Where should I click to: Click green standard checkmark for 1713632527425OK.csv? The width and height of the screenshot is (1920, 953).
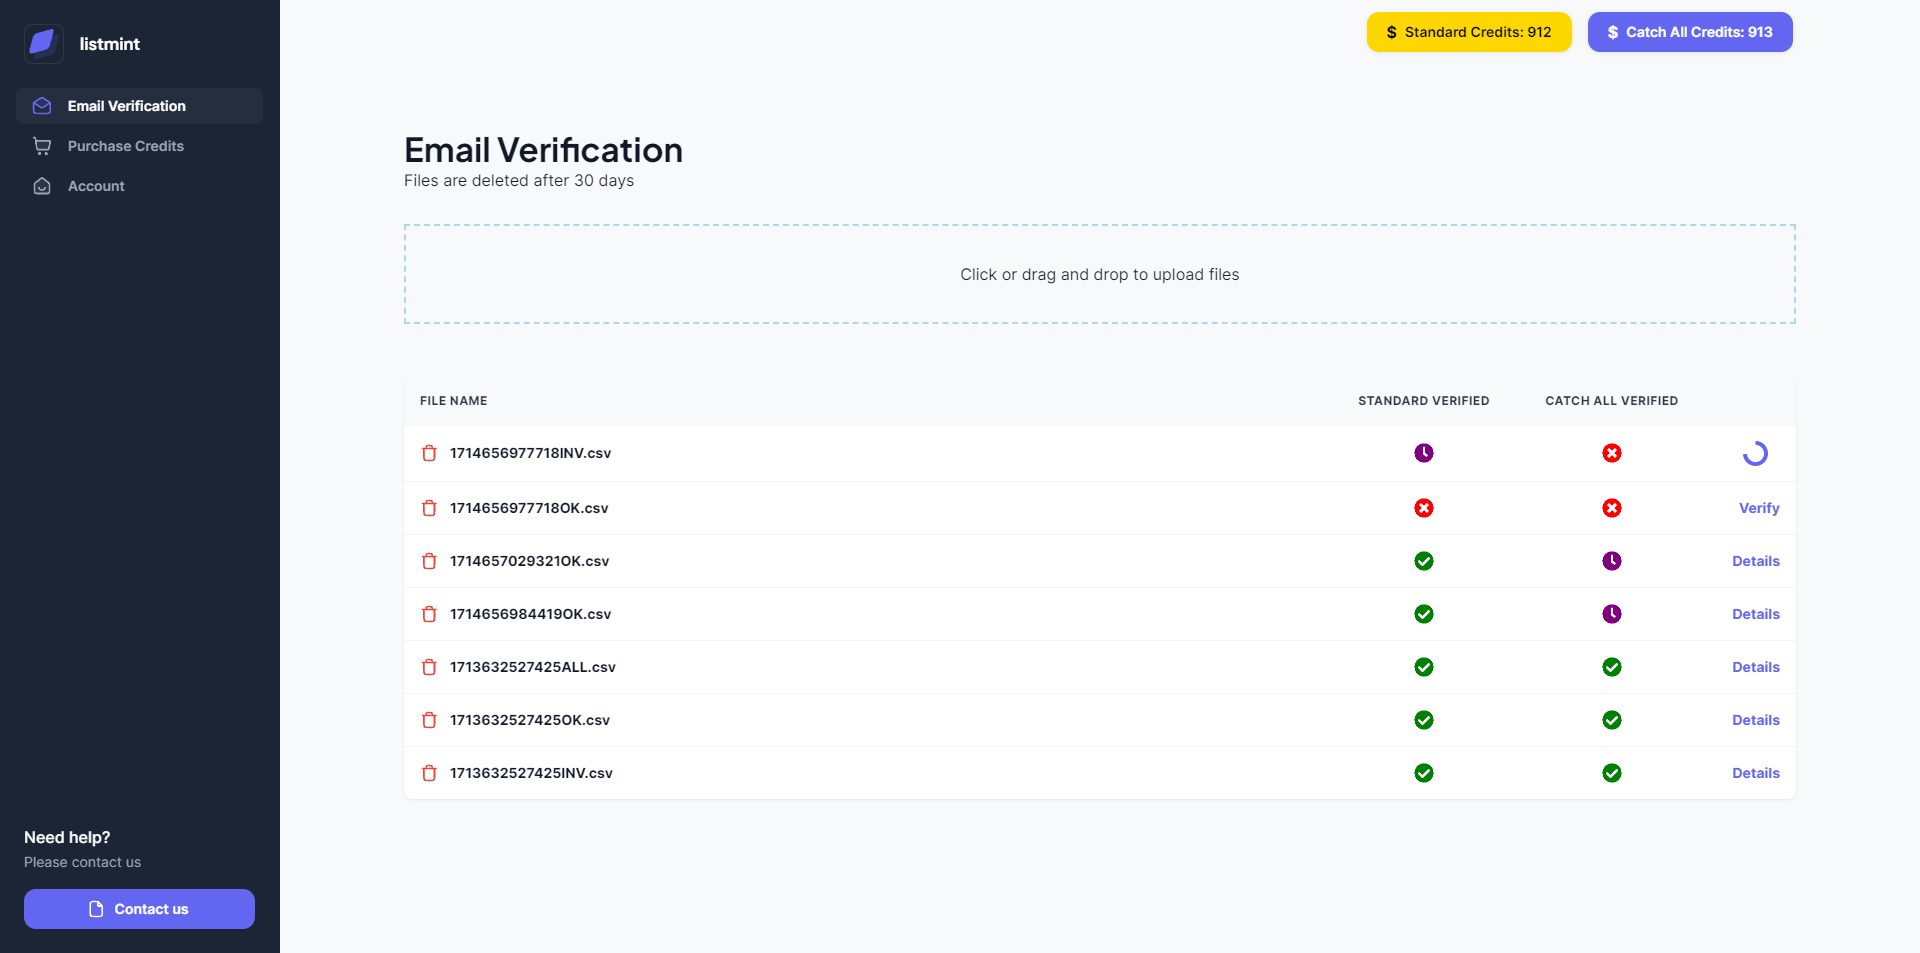coord(1423,720)
